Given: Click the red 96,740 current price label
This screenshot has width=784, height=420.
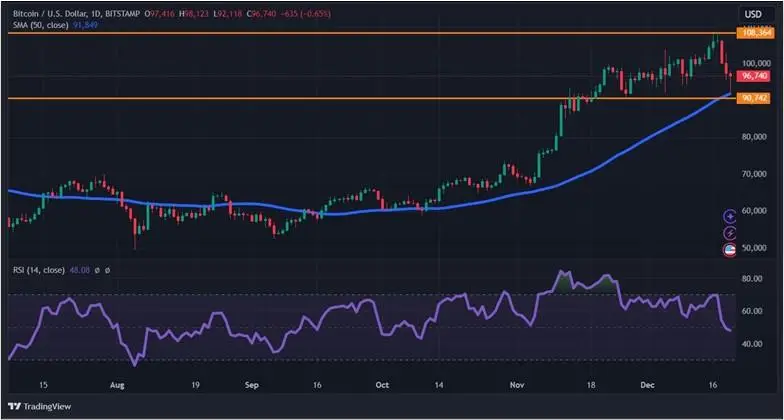Looking at the screenshot, I should tap(754, 76).
